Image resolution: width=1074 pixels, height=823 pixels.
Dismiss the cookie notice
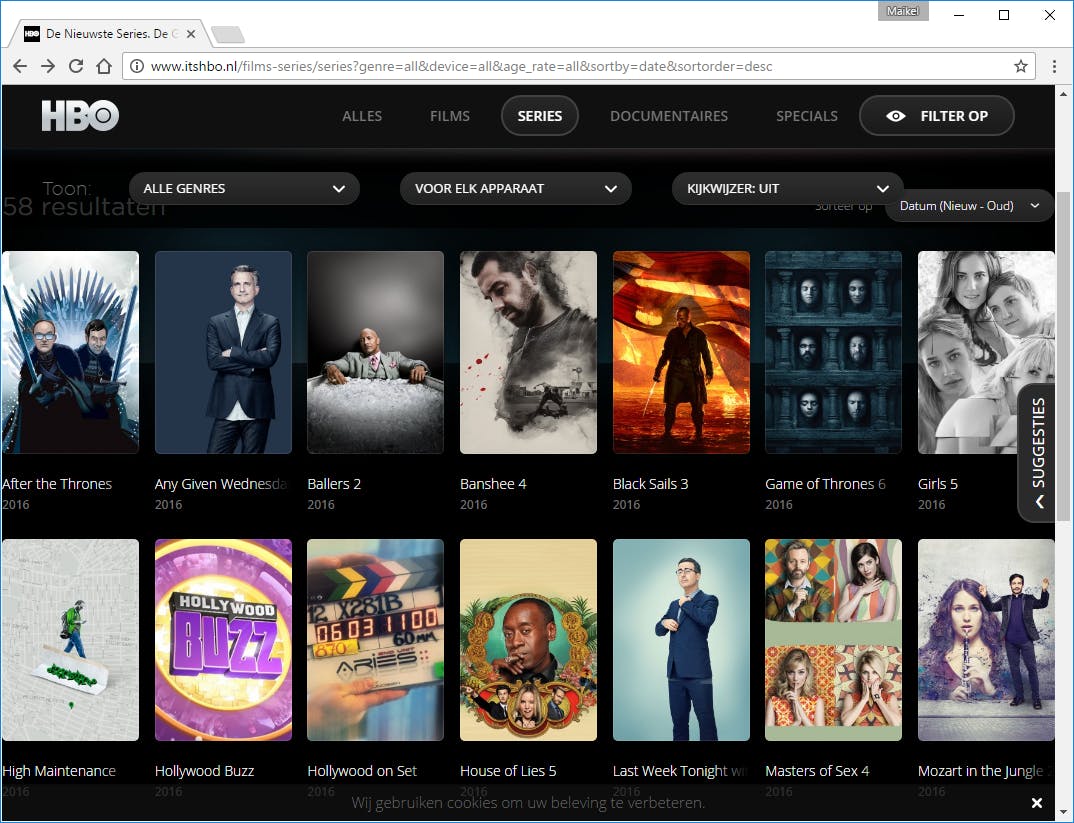tap(1037, 802)
